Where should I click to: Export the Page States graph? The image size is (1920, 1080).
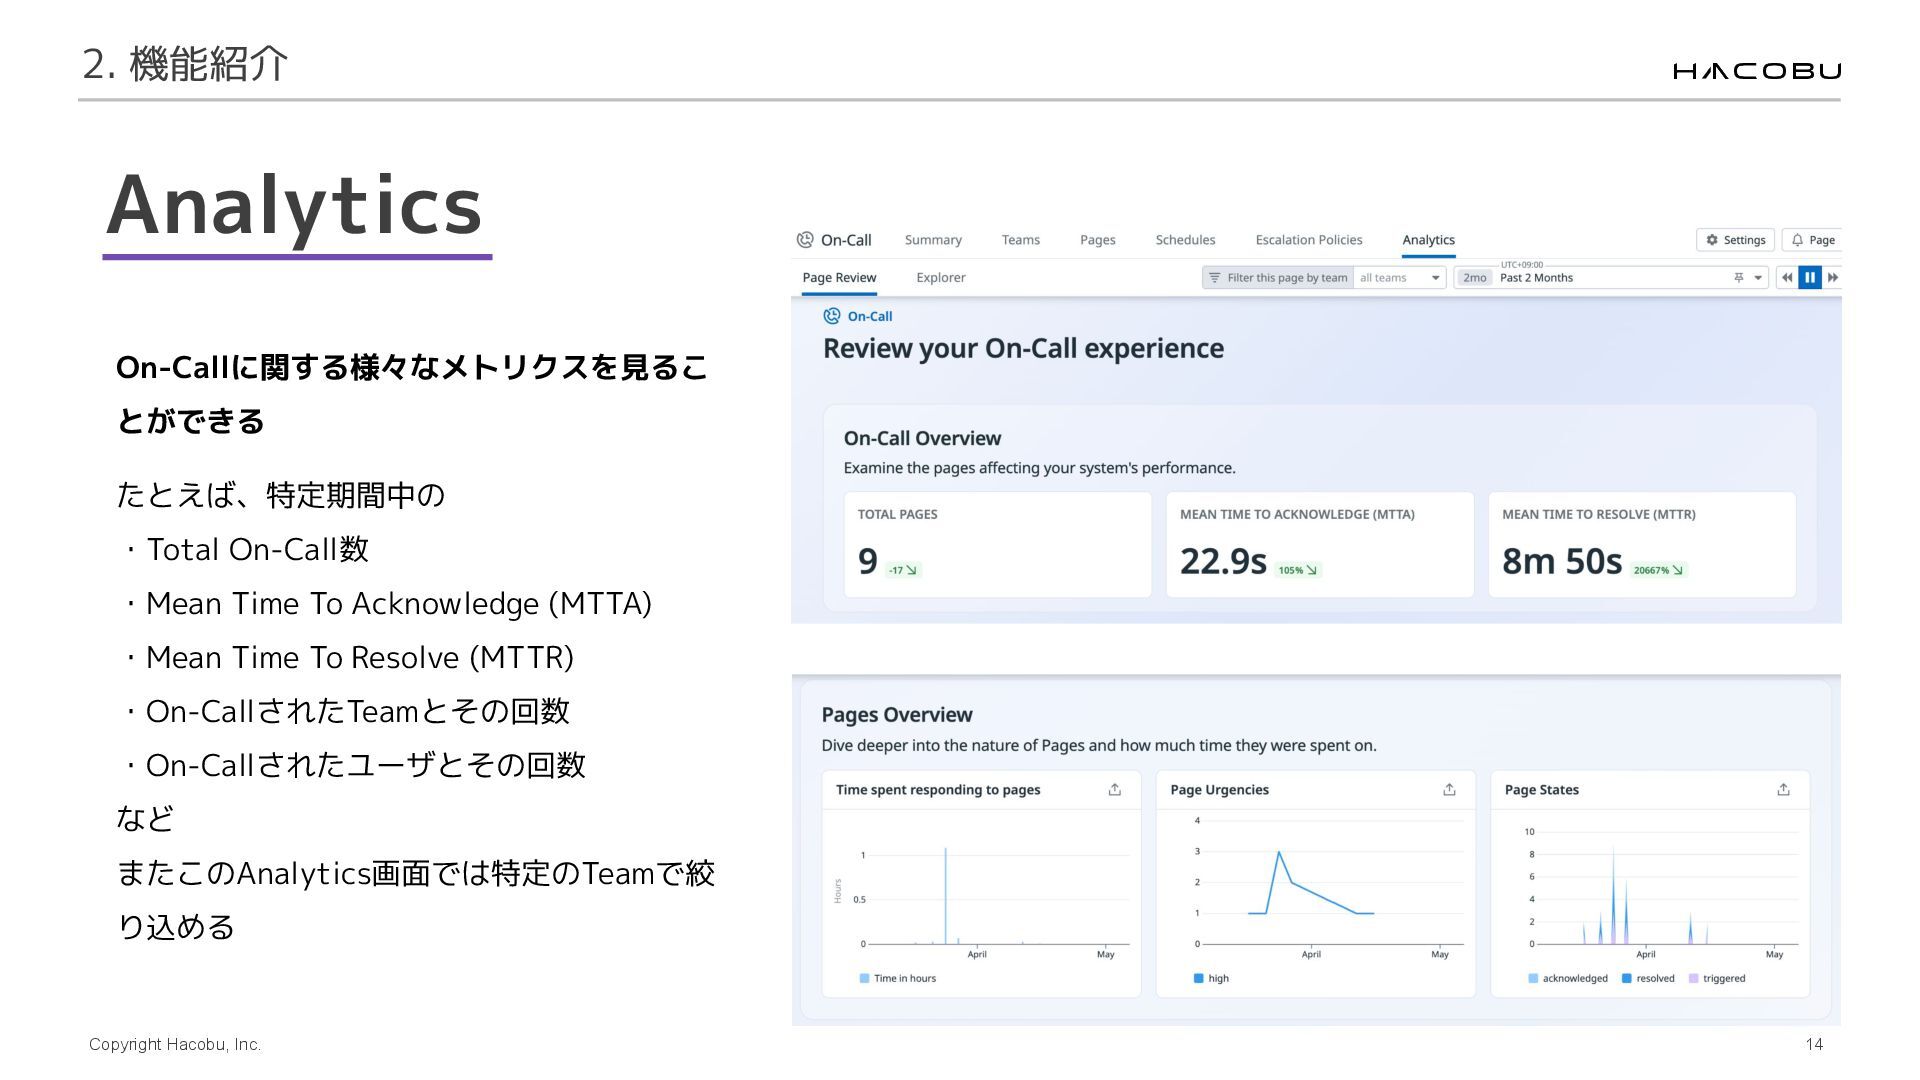click(1783, 790)
